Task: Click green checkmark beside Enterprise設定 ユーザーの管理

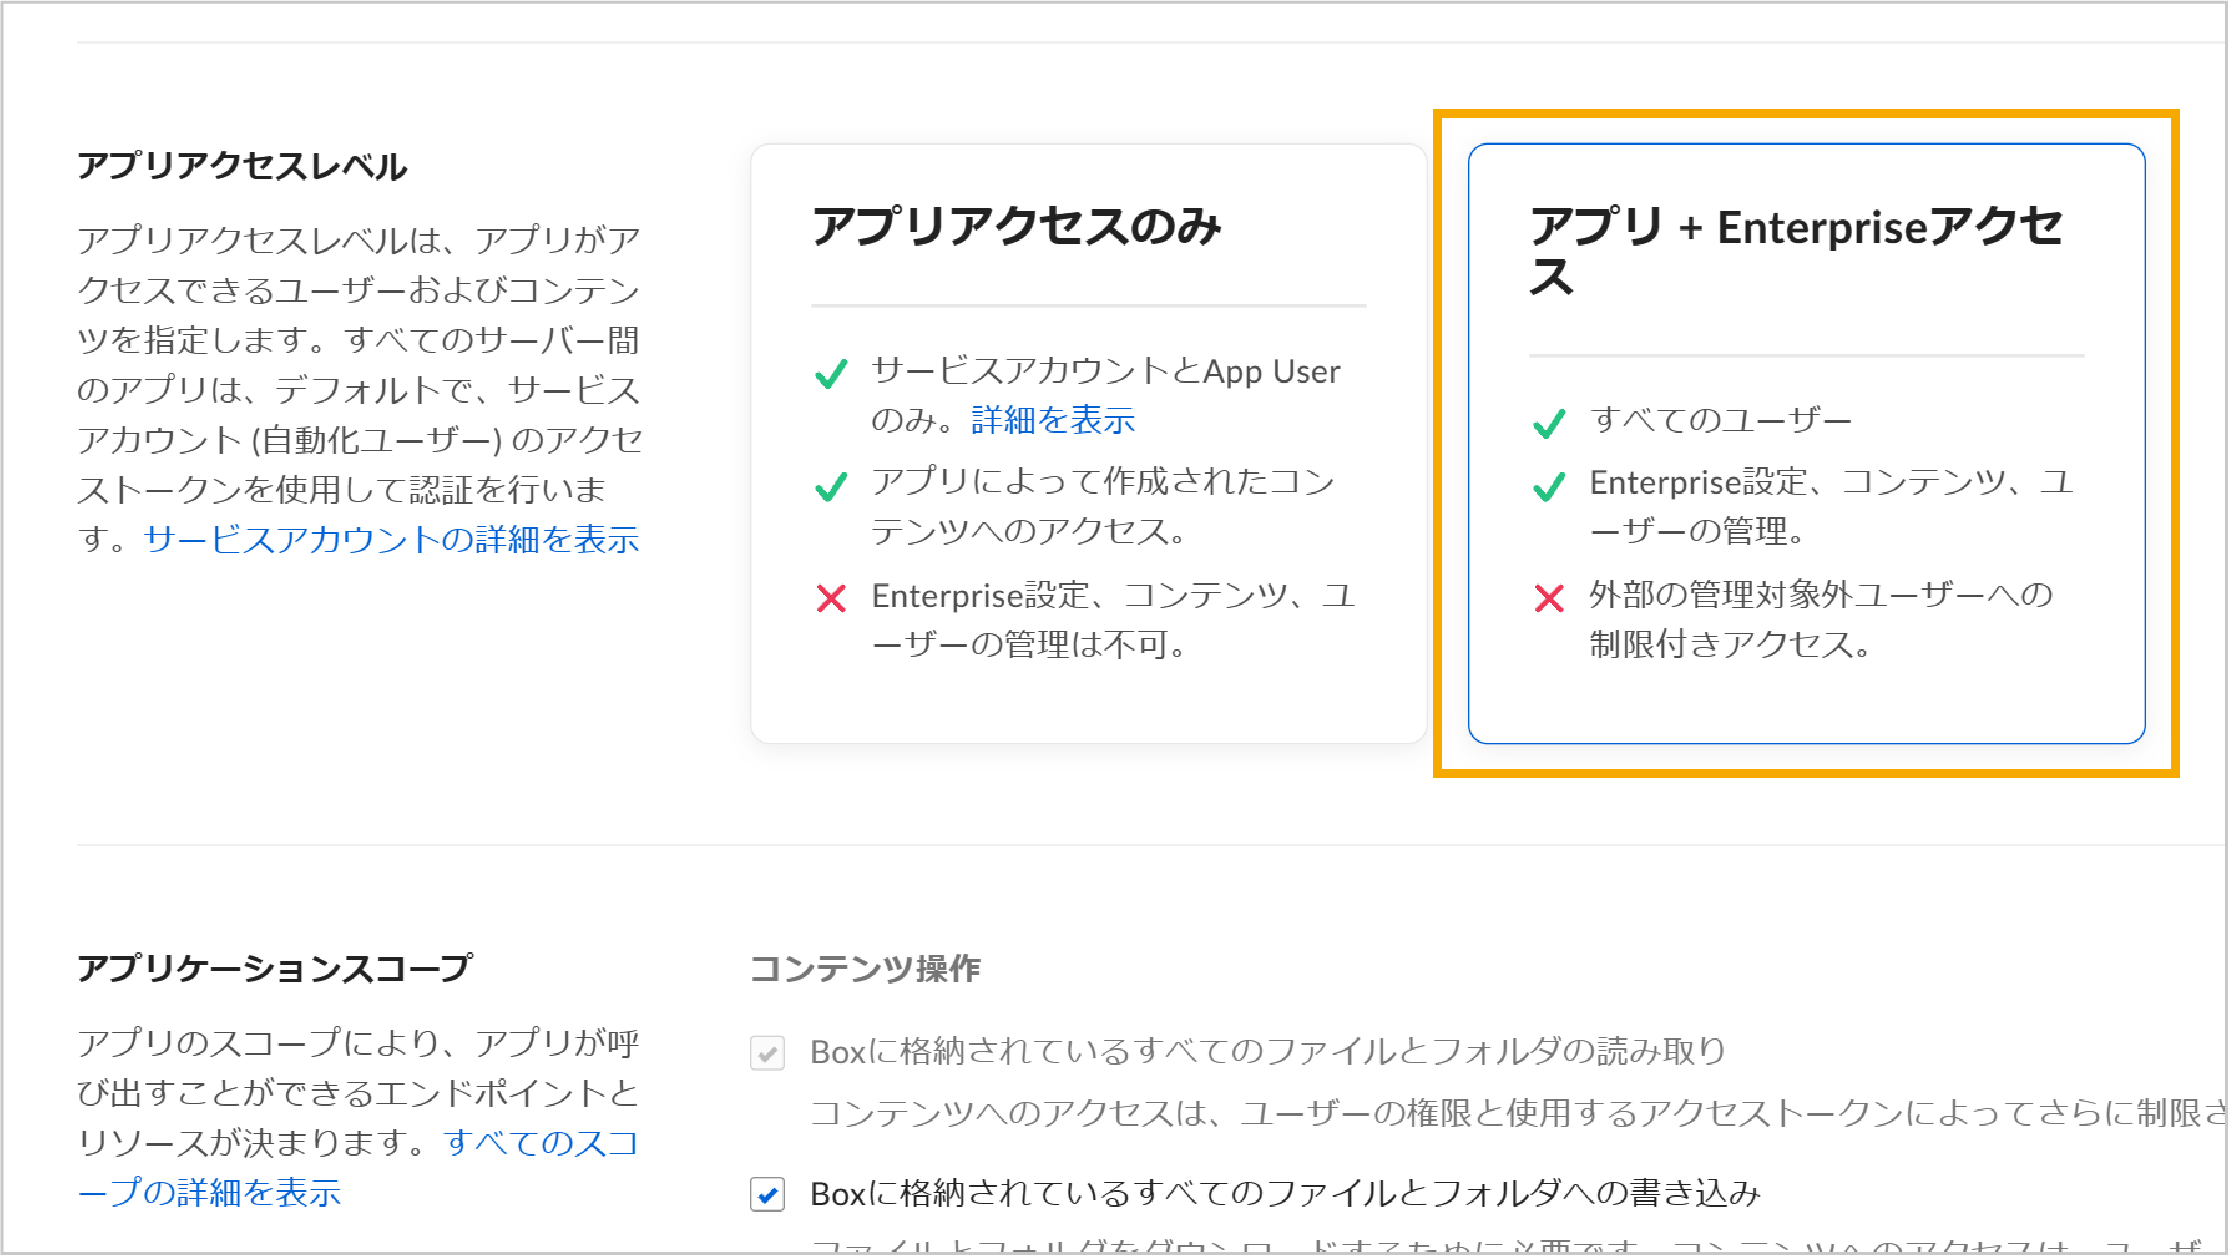Action: [1549, 487]
